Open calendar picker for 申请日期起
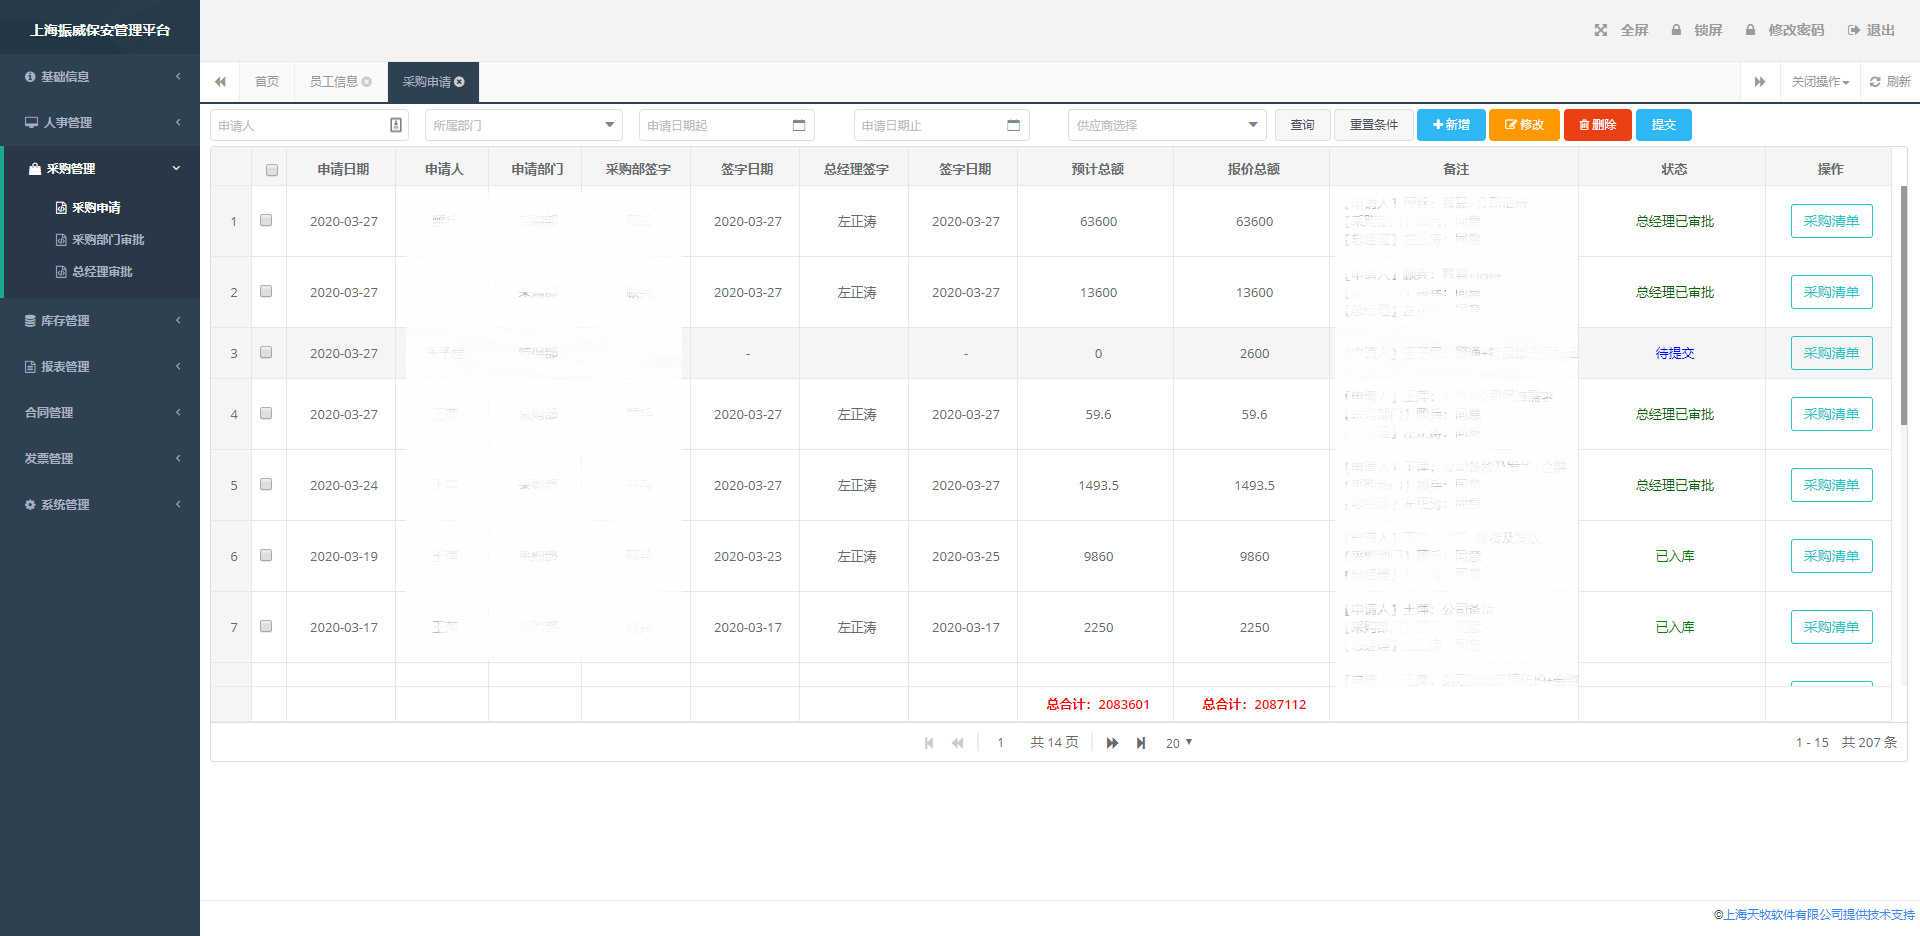1920x936 pixels. (799, 125)
